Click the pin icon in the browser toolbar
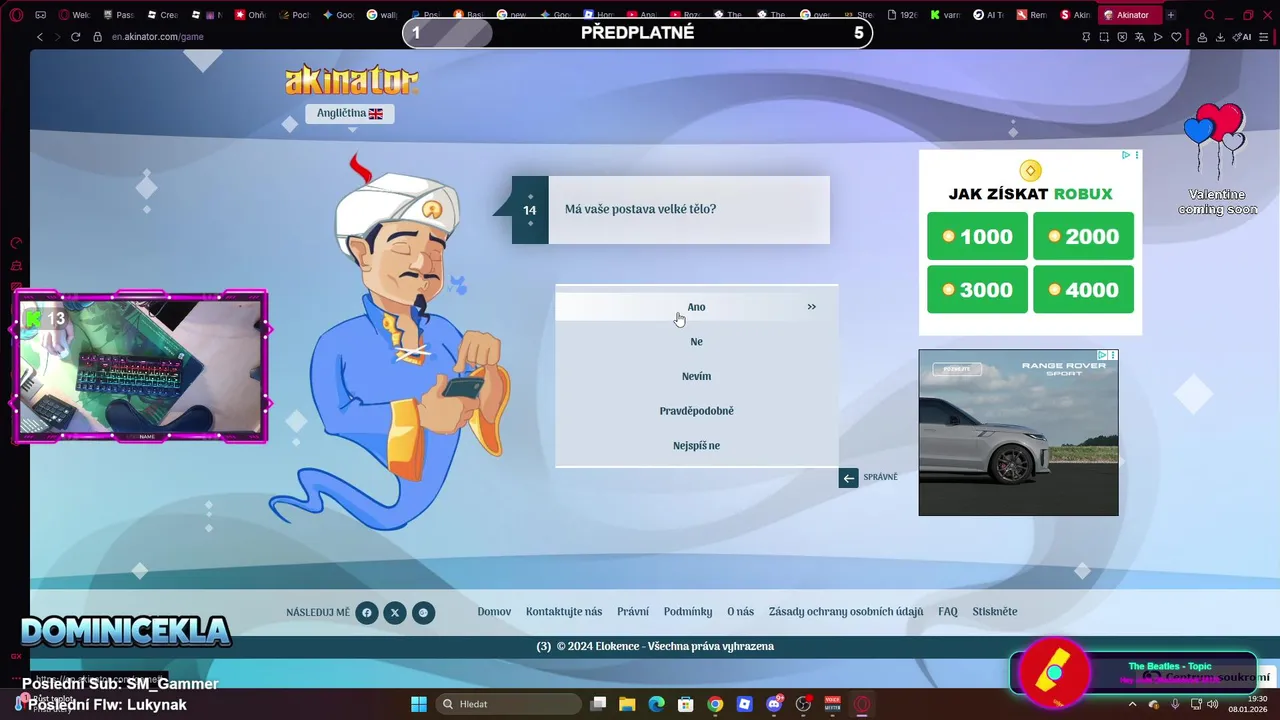The height and width of the screenshot is (720, 1280). (1086, 37)
